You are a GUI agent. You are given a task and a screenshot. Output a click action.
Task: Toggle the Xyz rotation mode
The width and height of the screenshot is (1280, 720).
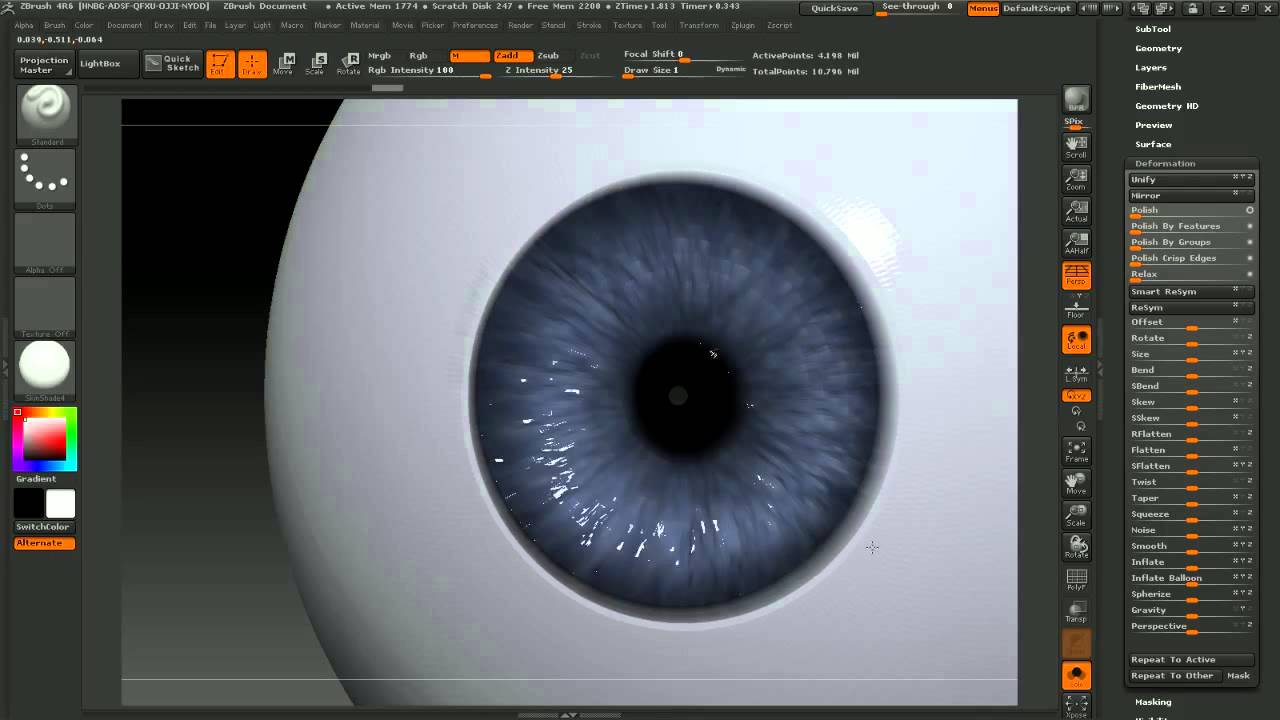coord(1076,396)
